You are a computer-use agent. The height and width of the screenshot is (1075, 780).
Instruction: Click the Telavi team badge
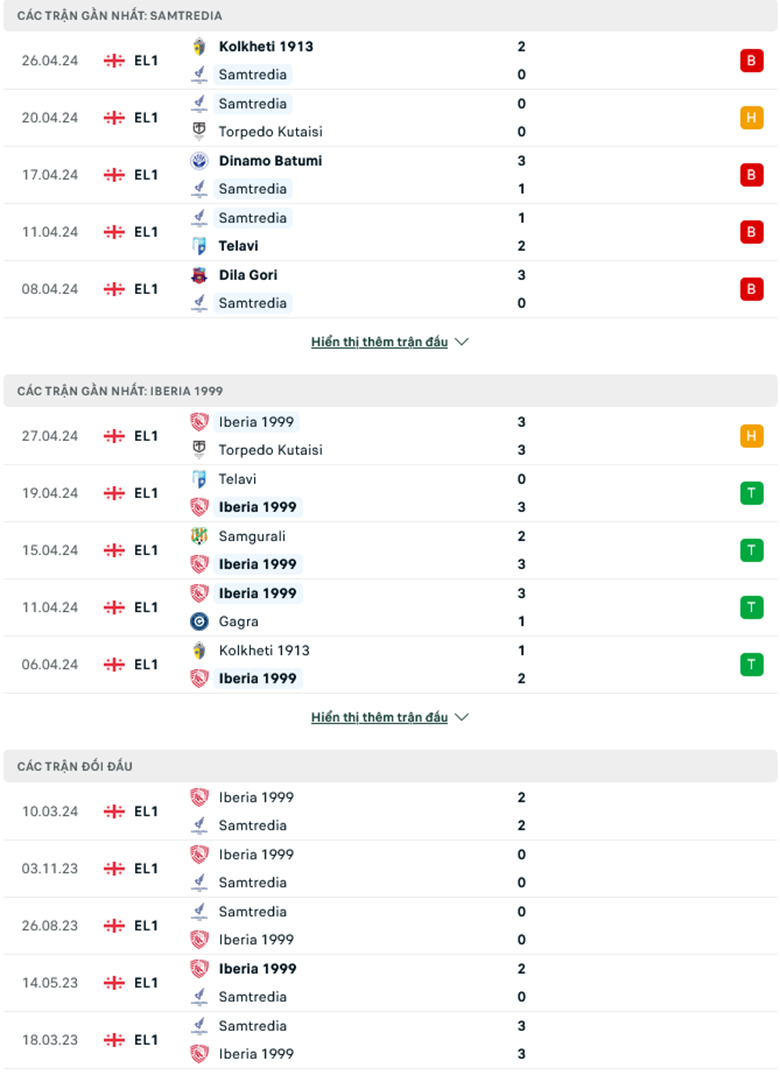pyautogui.click(x=199, y=245)
